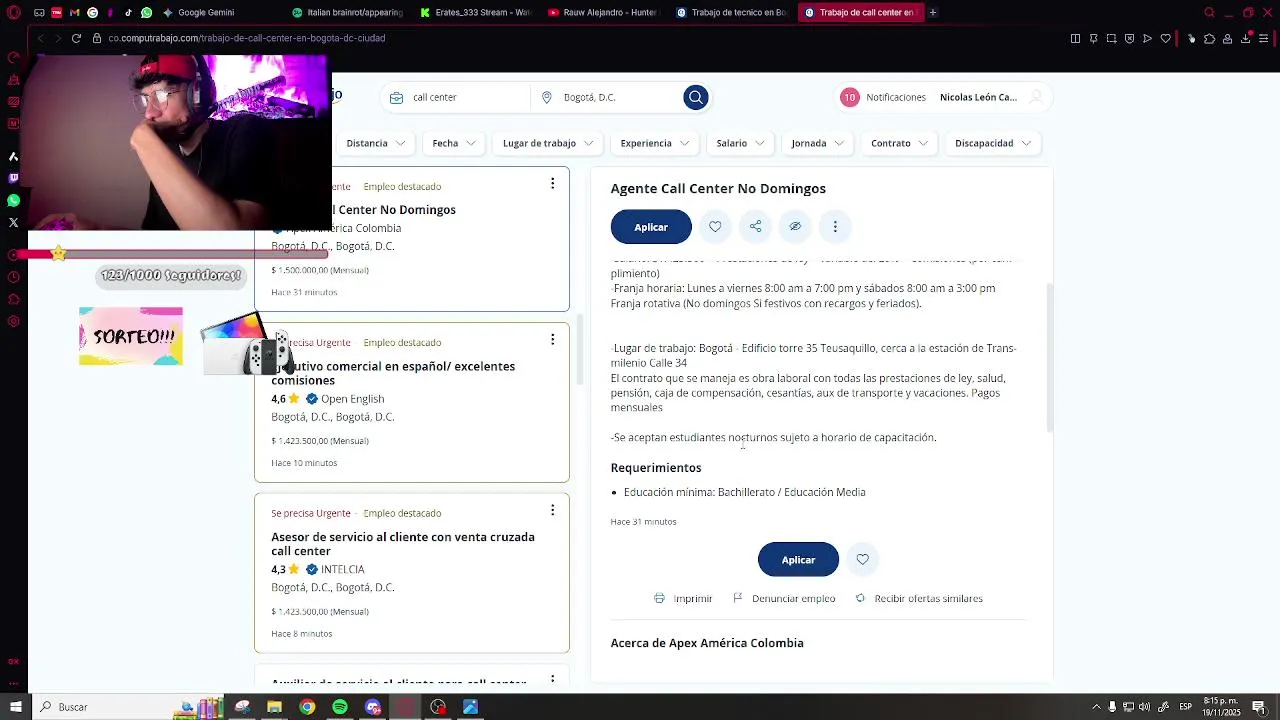Click browser address bar URL
Viewport: 1280px width, 720px height.
[x=247, y=38]
